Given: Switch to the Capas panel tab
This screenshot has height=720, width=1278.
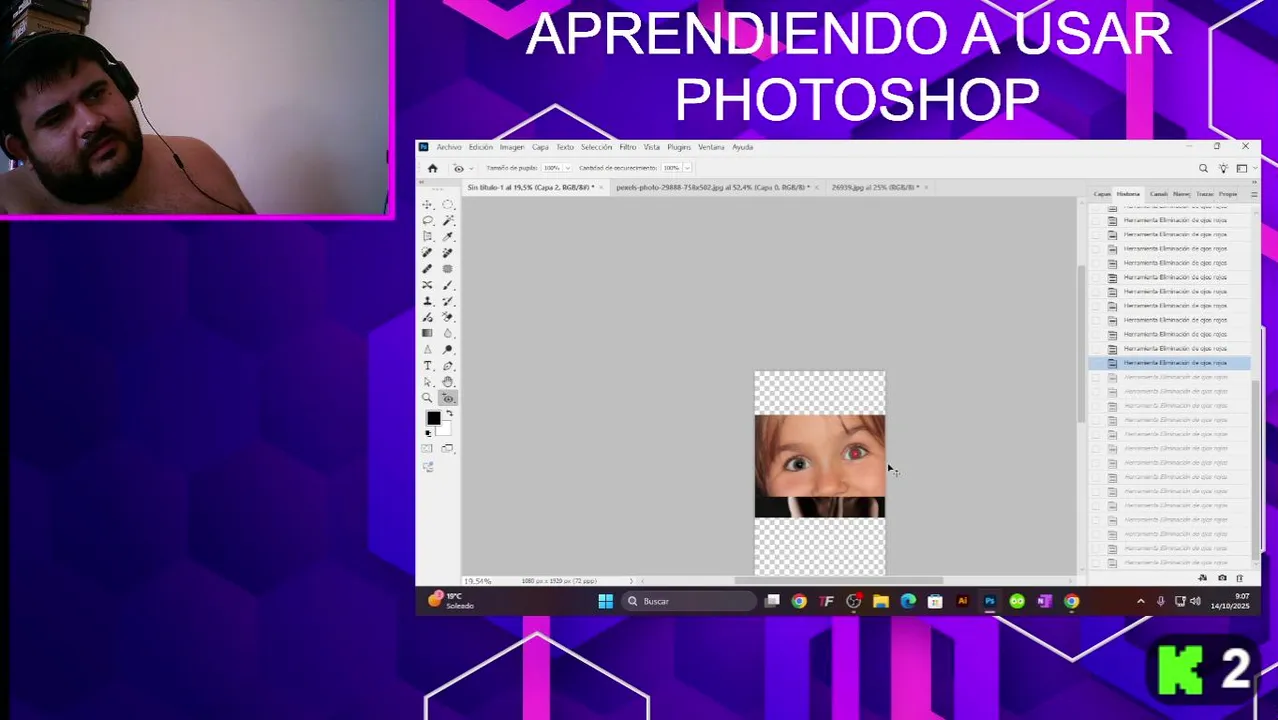Looking at the screenshot, I should pos(1102,194).
